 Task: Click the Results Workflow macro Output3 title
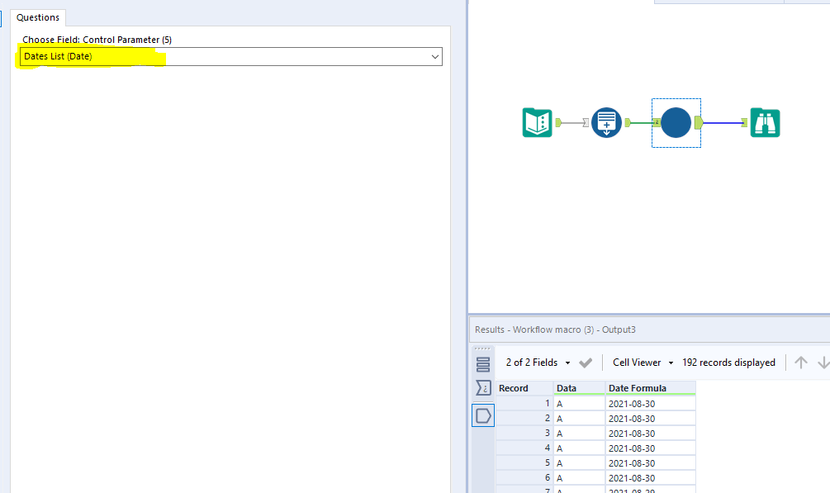click(555, 329)
